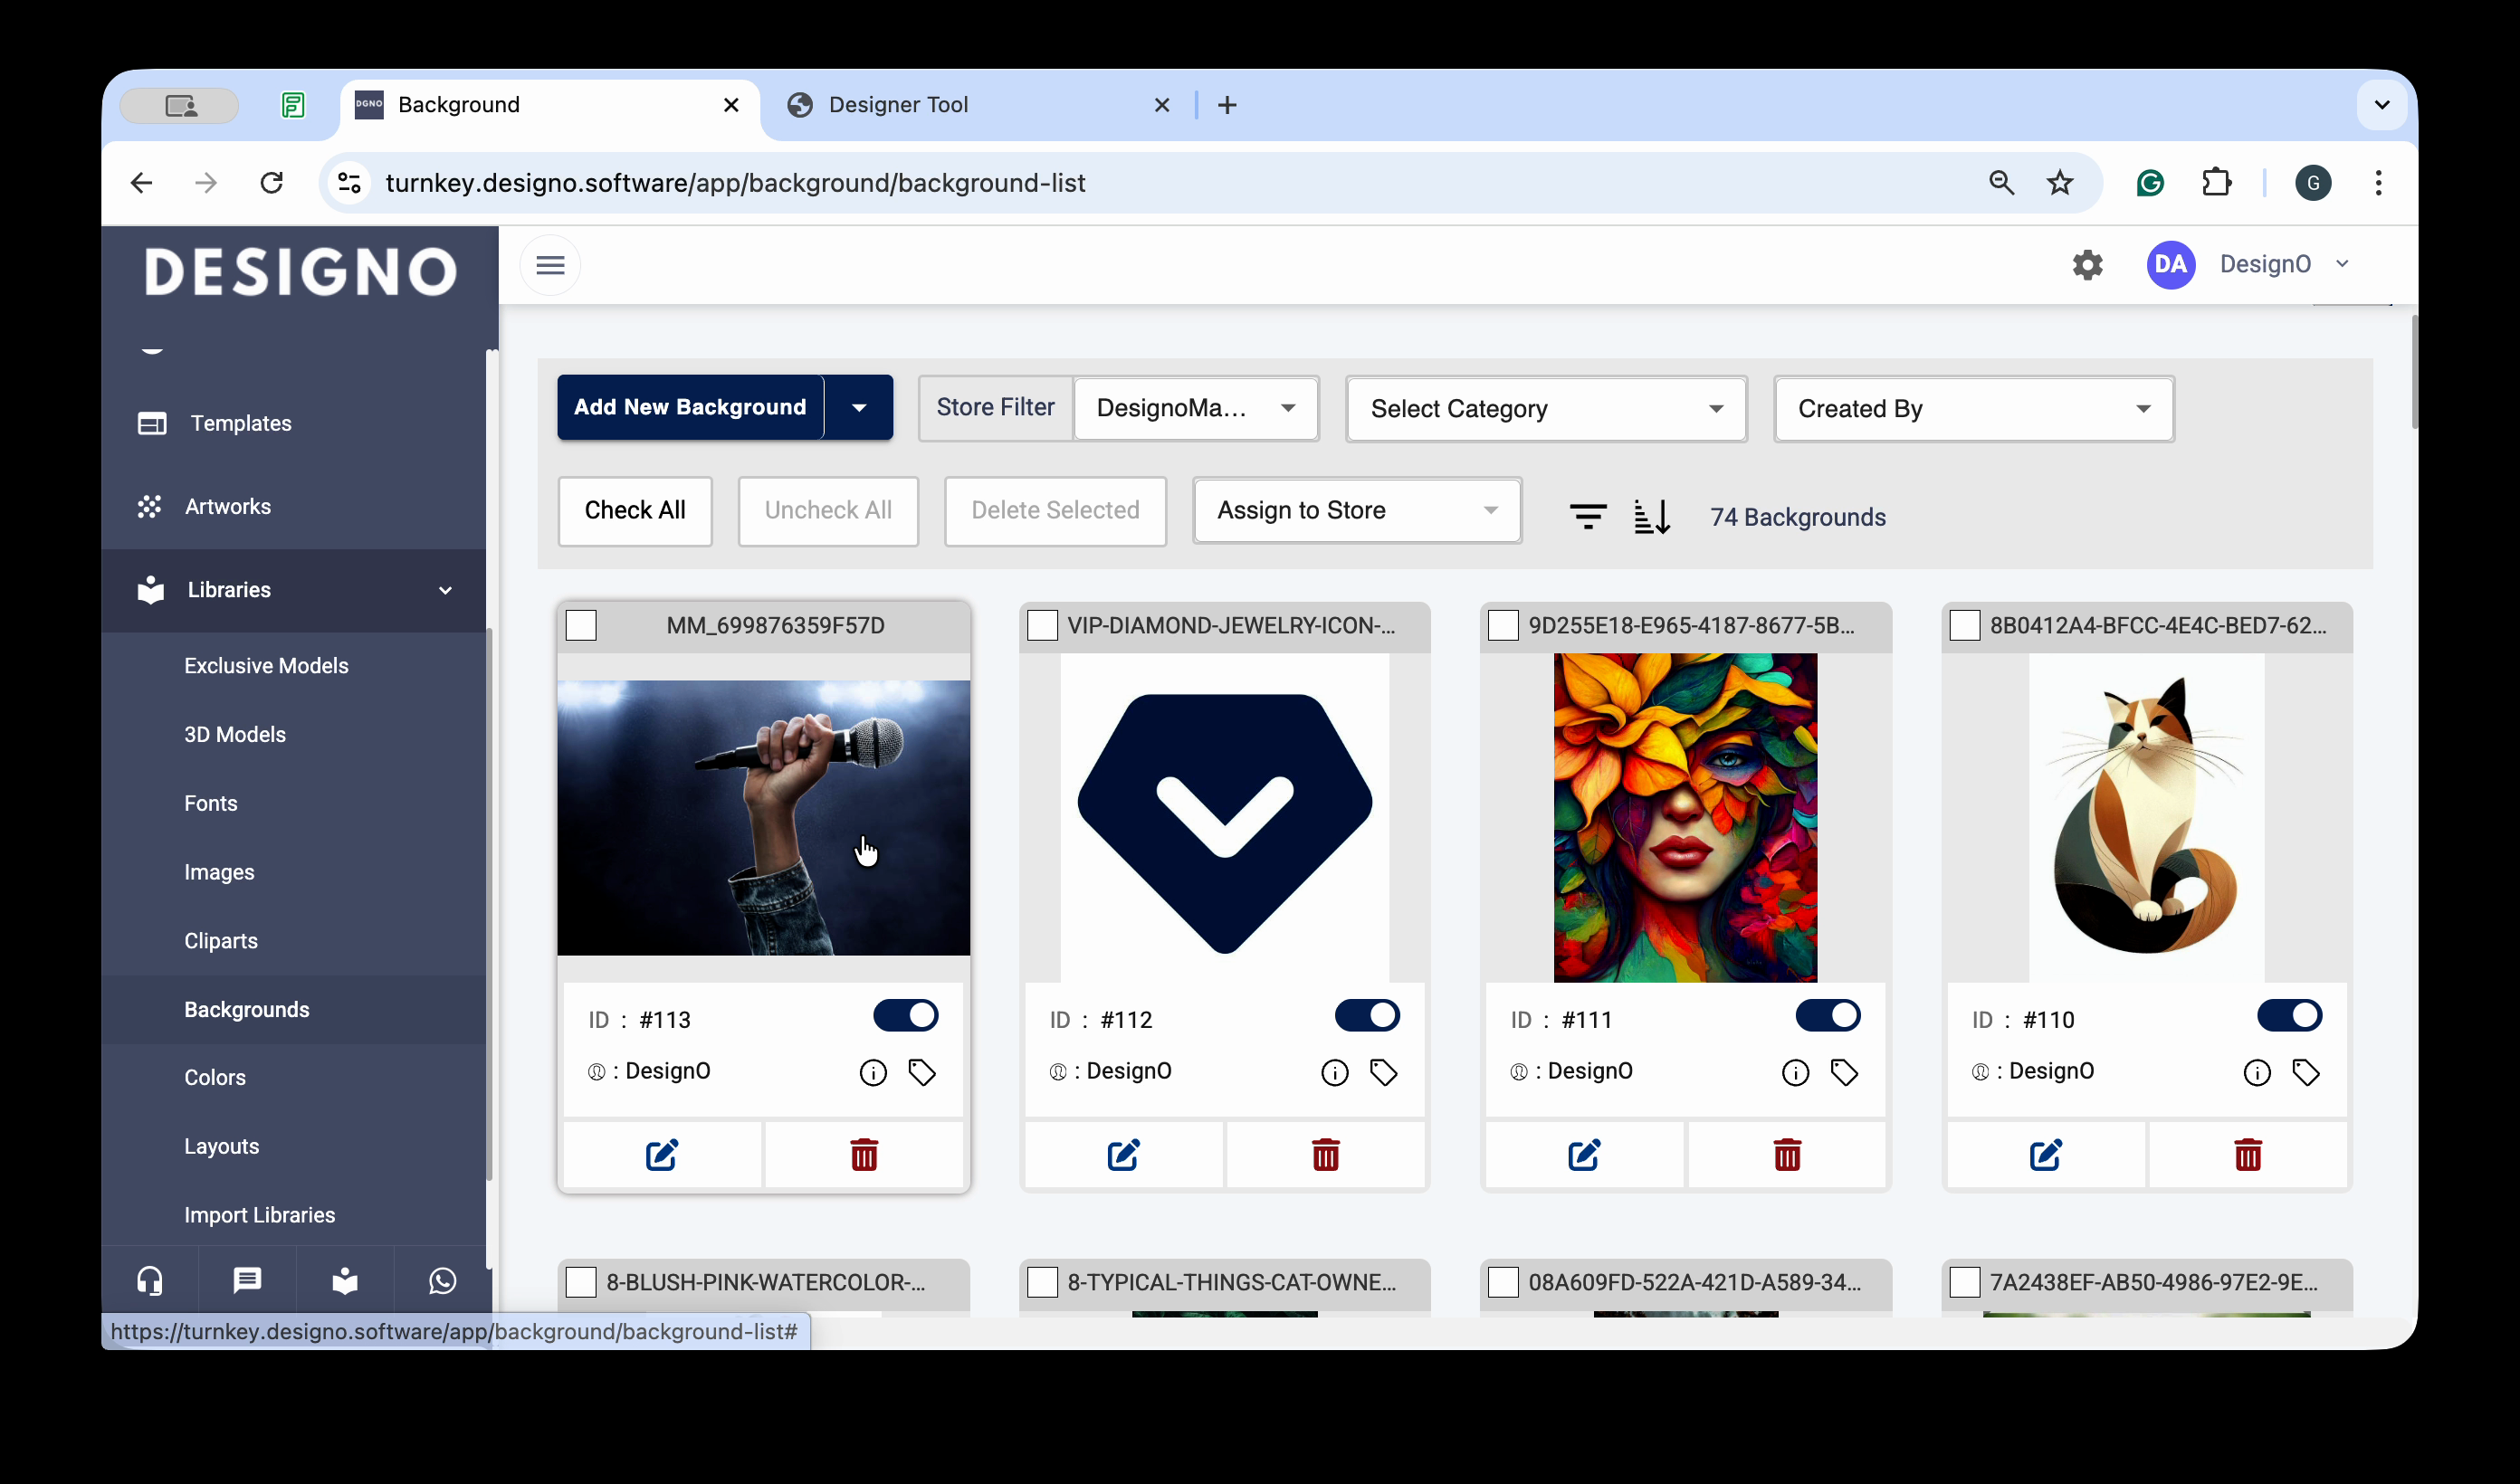This screenshot has height=1484, width=2520.
Task: Switch to the Designer Tool browser tab
Action: coord(897,105)
